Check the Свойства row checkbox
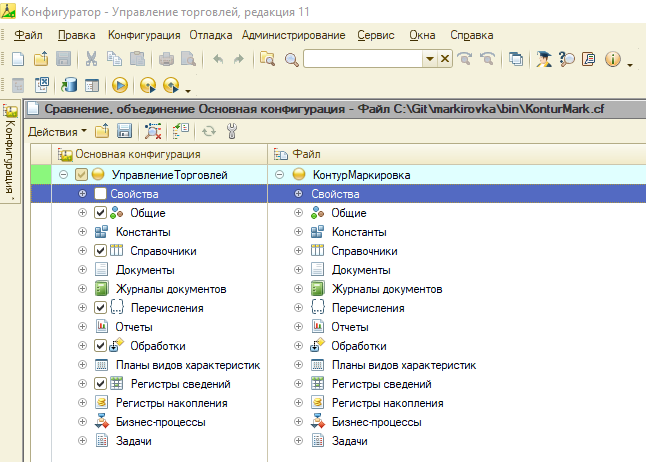This screenshot has height=462, width=646. tap(101, 194)
